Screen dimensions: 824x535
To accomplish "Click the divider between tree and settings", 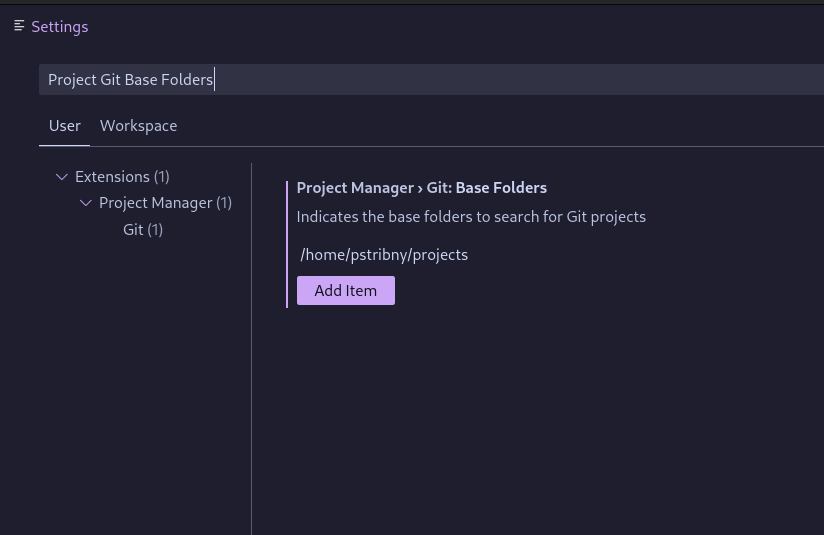I will coord(251,350).
